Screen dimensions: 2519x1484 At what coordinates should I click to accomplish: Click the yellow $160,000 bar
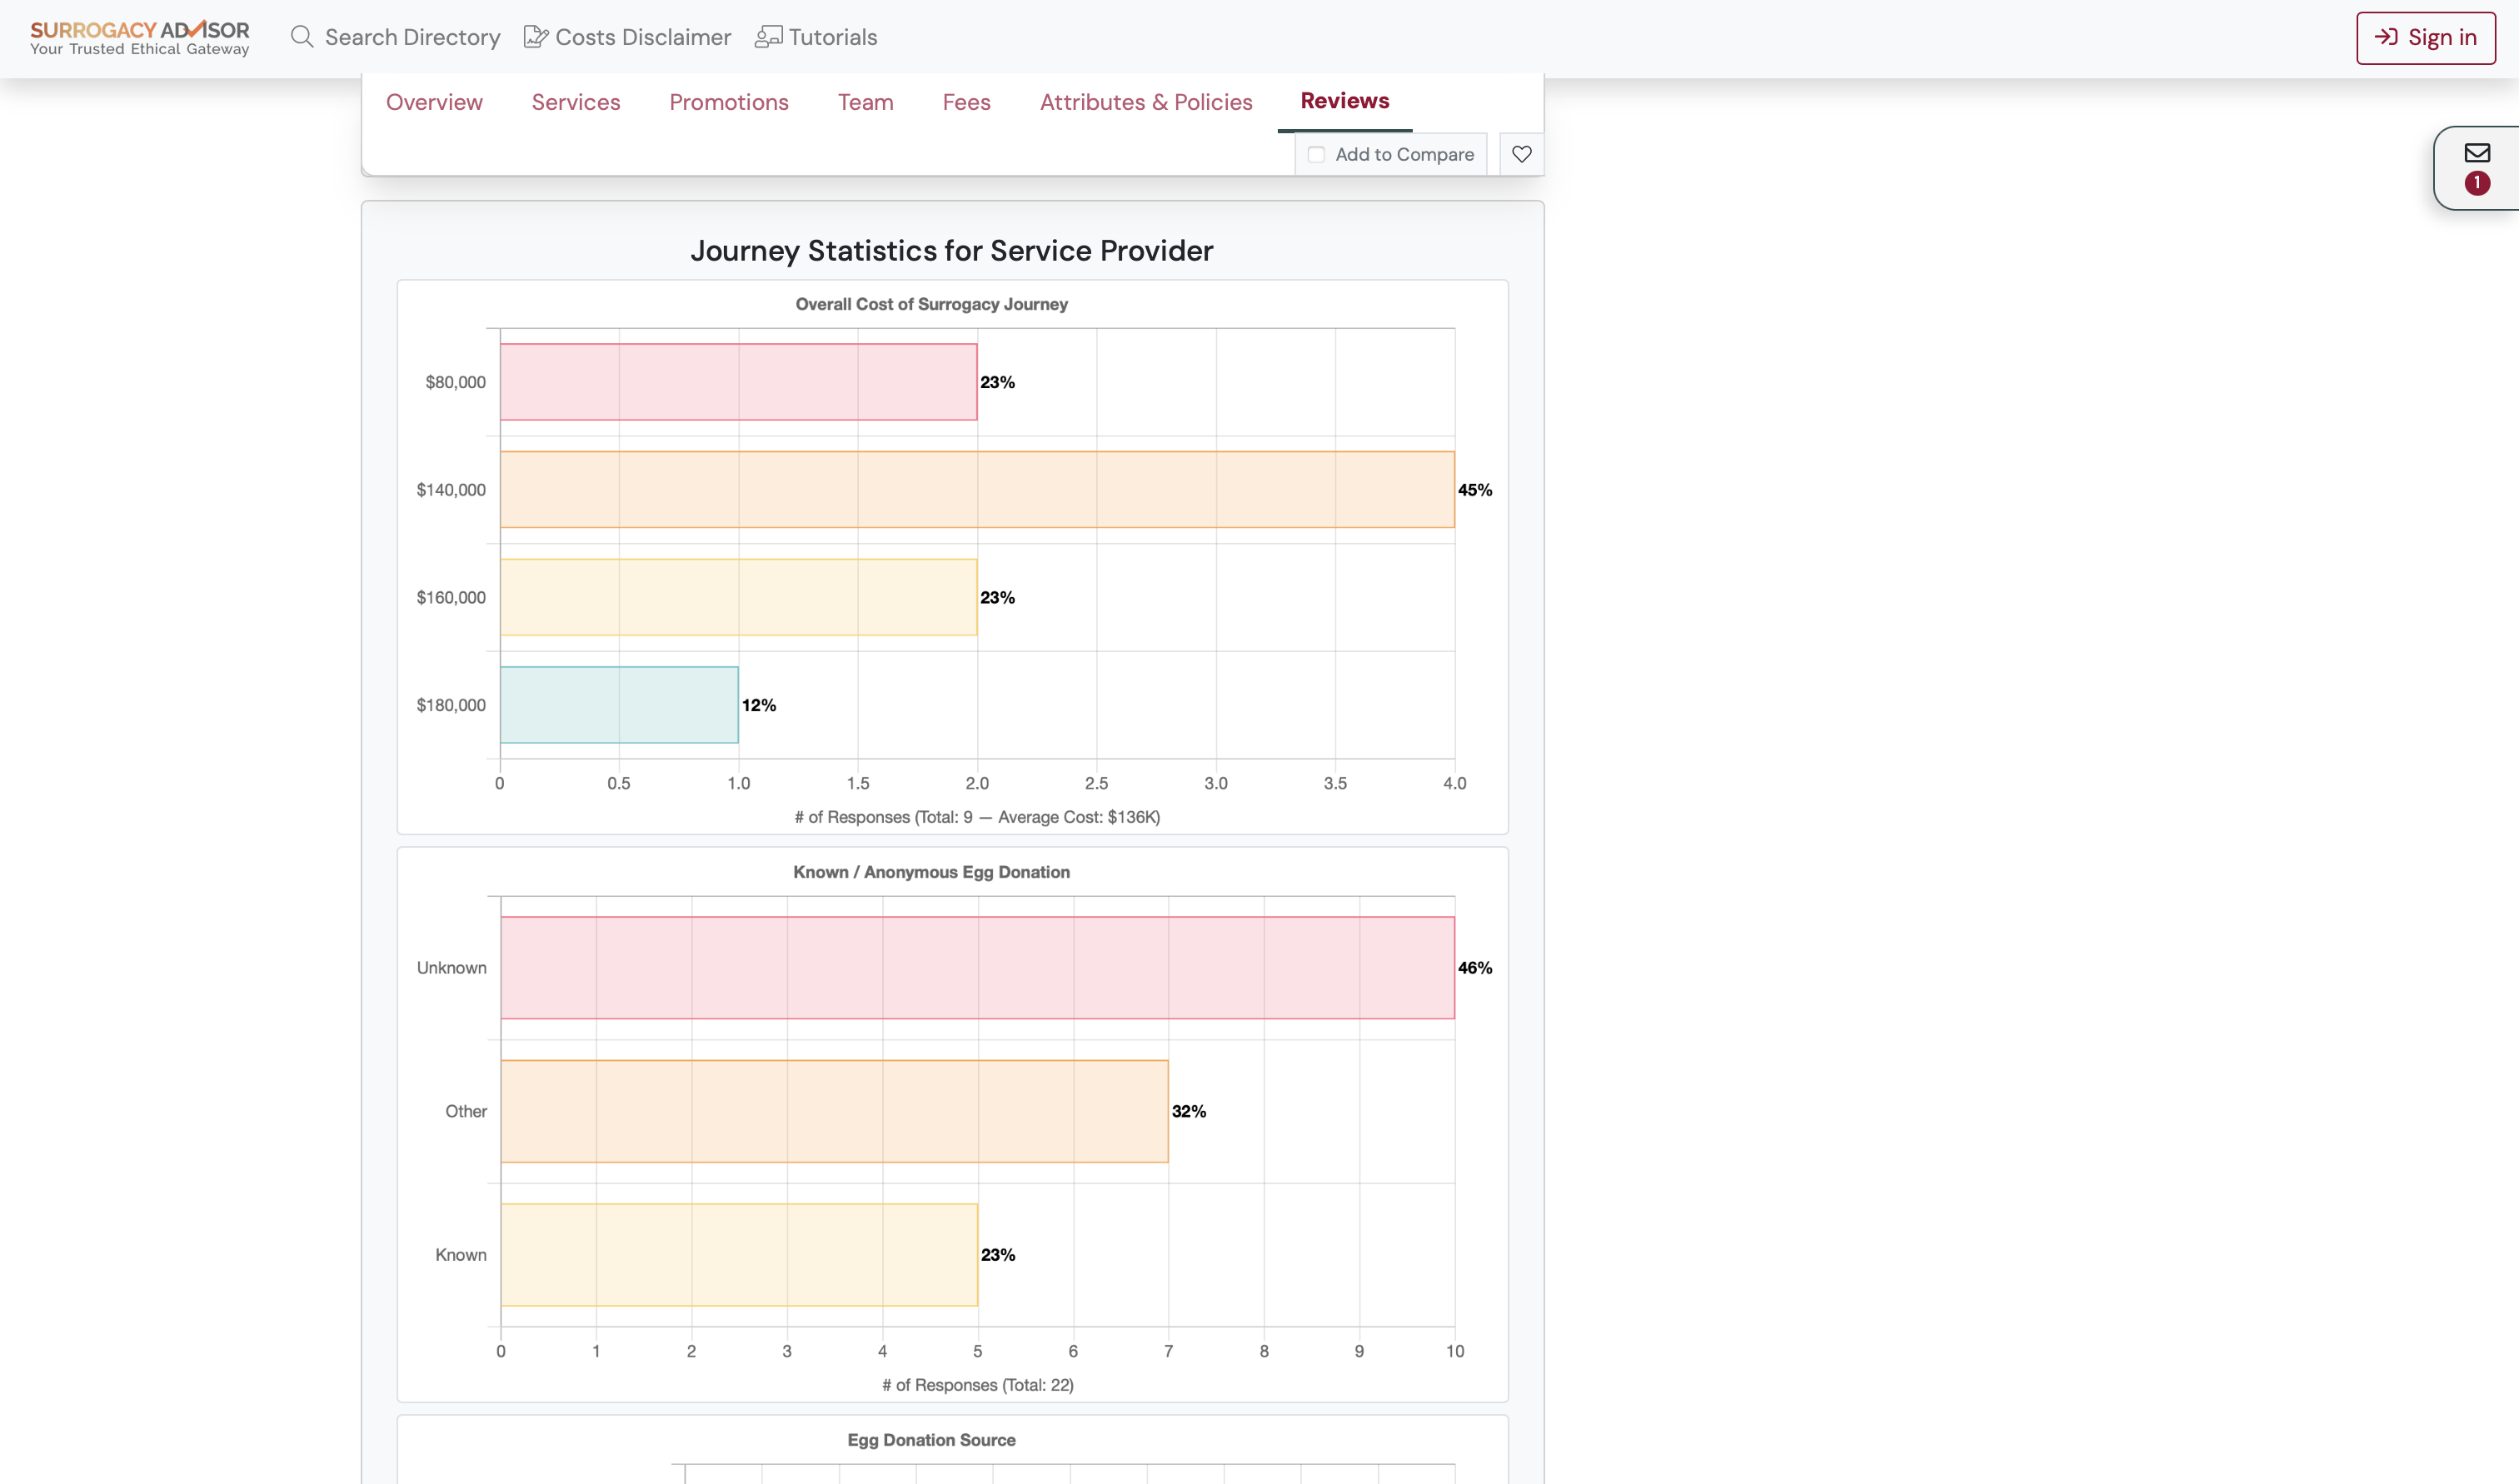738,598
